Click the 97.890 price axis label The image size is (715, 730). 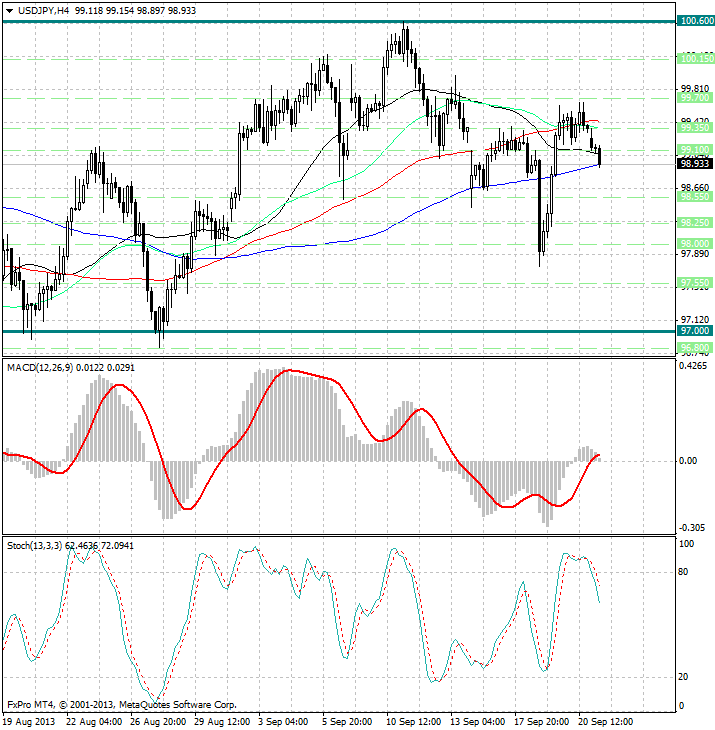(x=695, y=254)
